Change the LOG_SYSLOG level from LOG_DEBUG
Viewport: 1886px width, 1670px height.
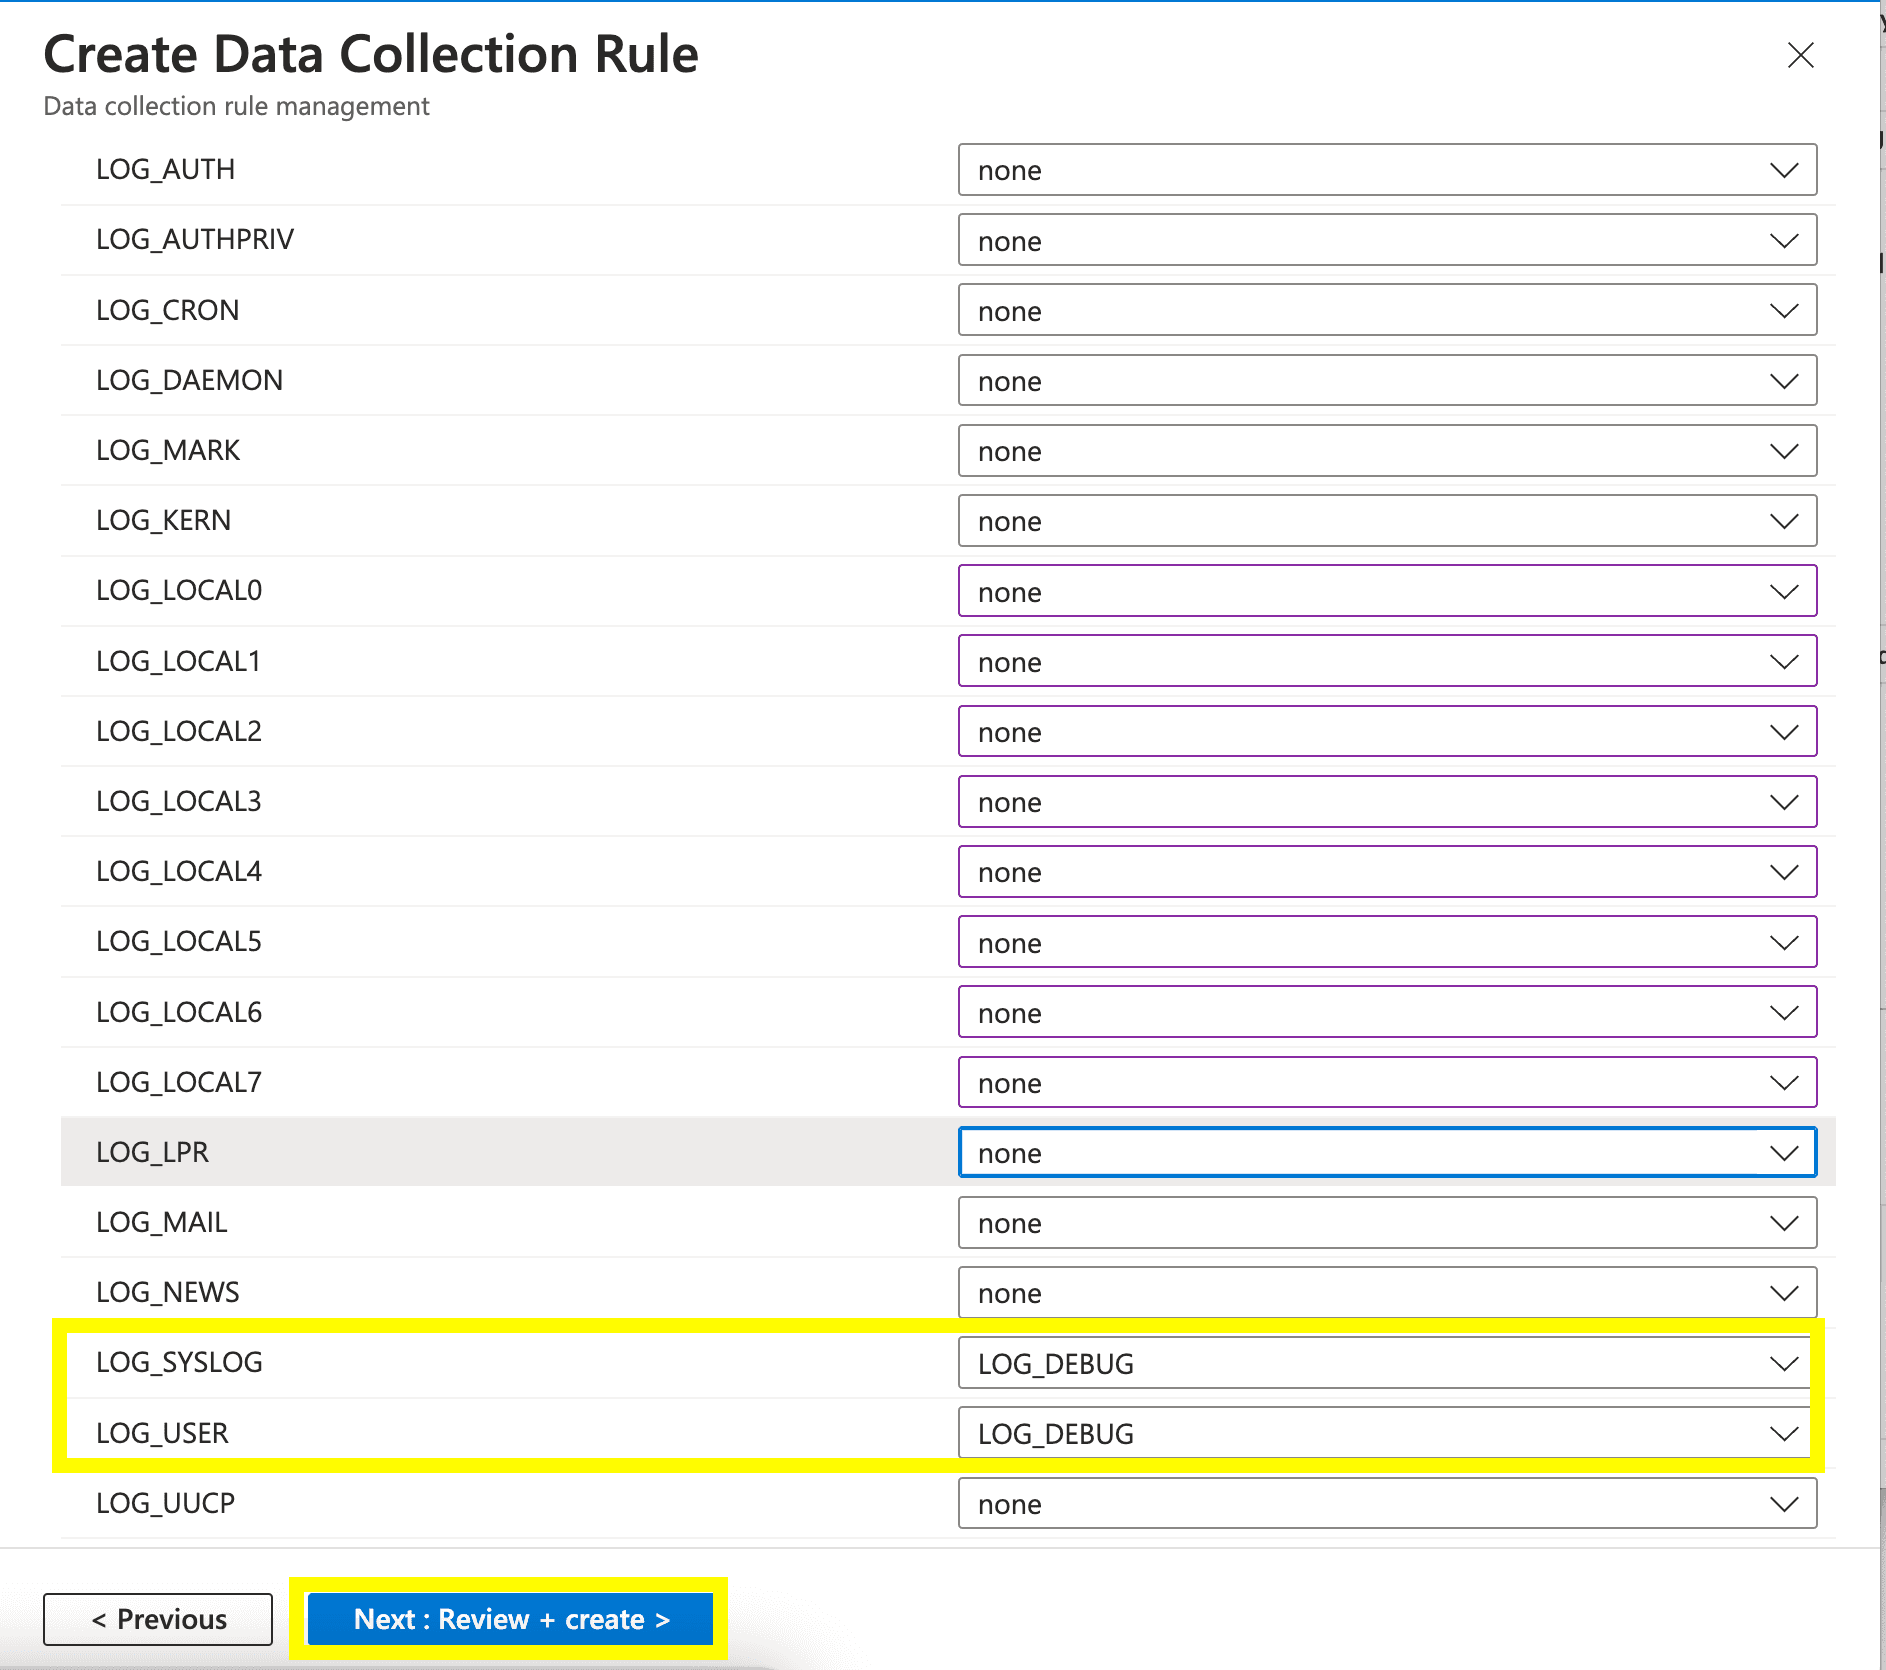(1386, 1364)
